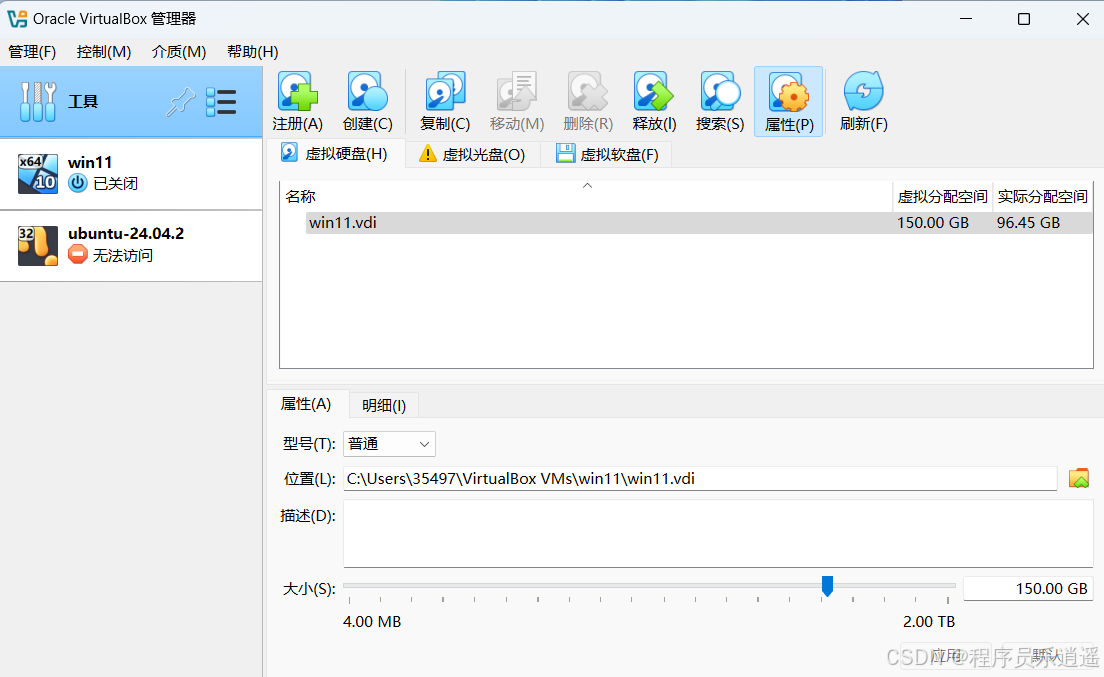This screenshot has width=1104, height=677.
Task: Click the 大小(S) slider handle
Action: click(827, 586)
